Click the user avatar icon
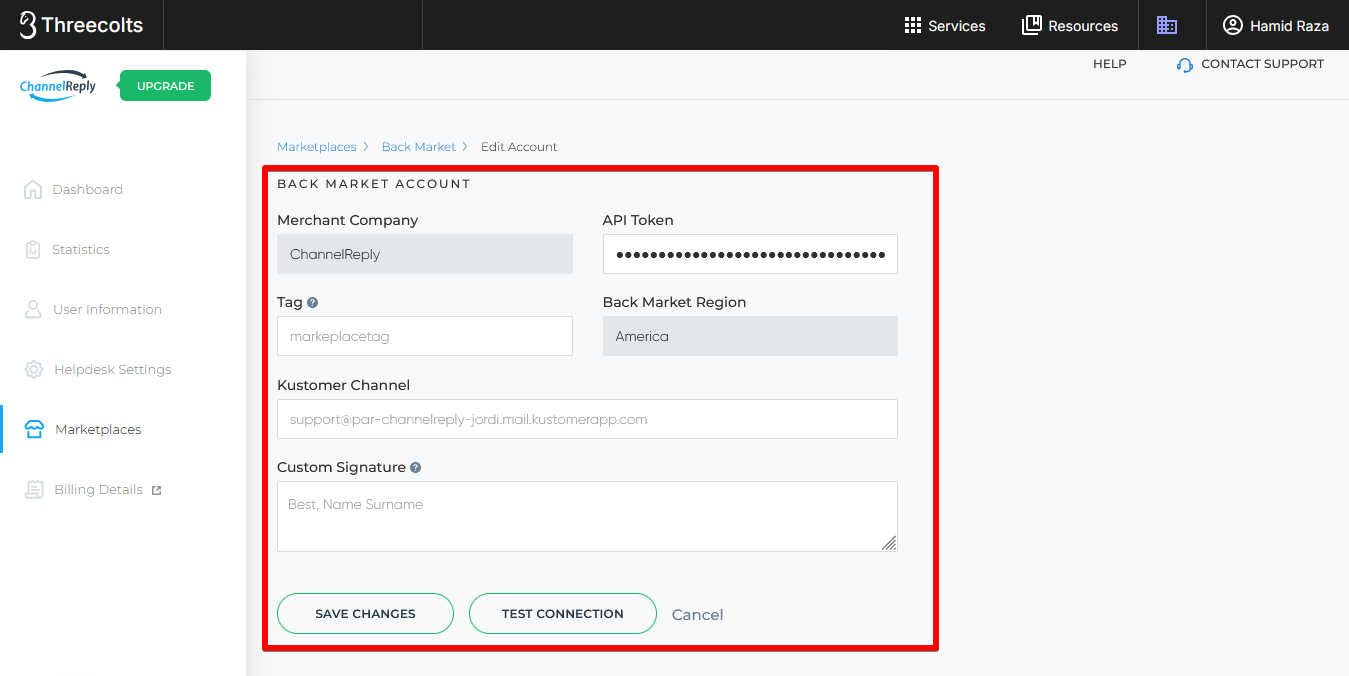 [1233, 25]
